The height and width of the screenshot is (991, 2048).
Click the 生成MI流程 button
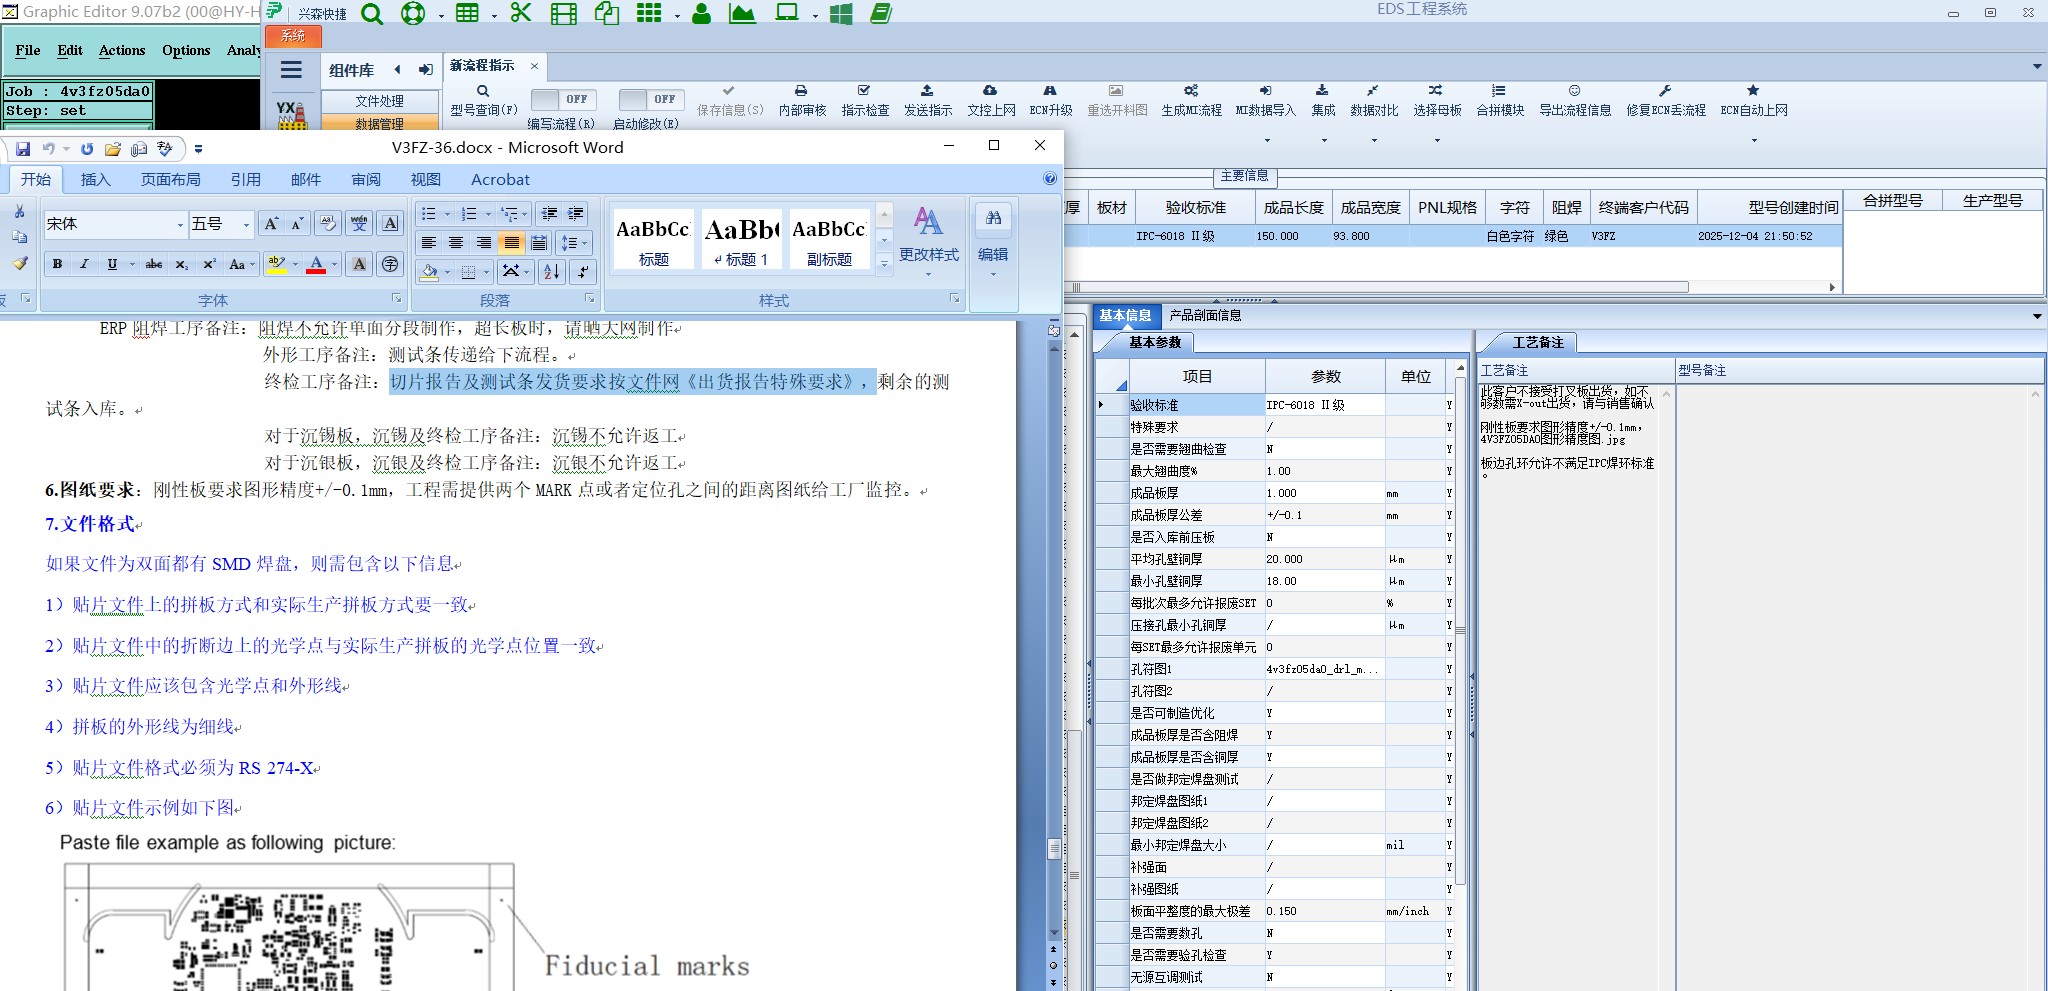(x=1191, y=100)
